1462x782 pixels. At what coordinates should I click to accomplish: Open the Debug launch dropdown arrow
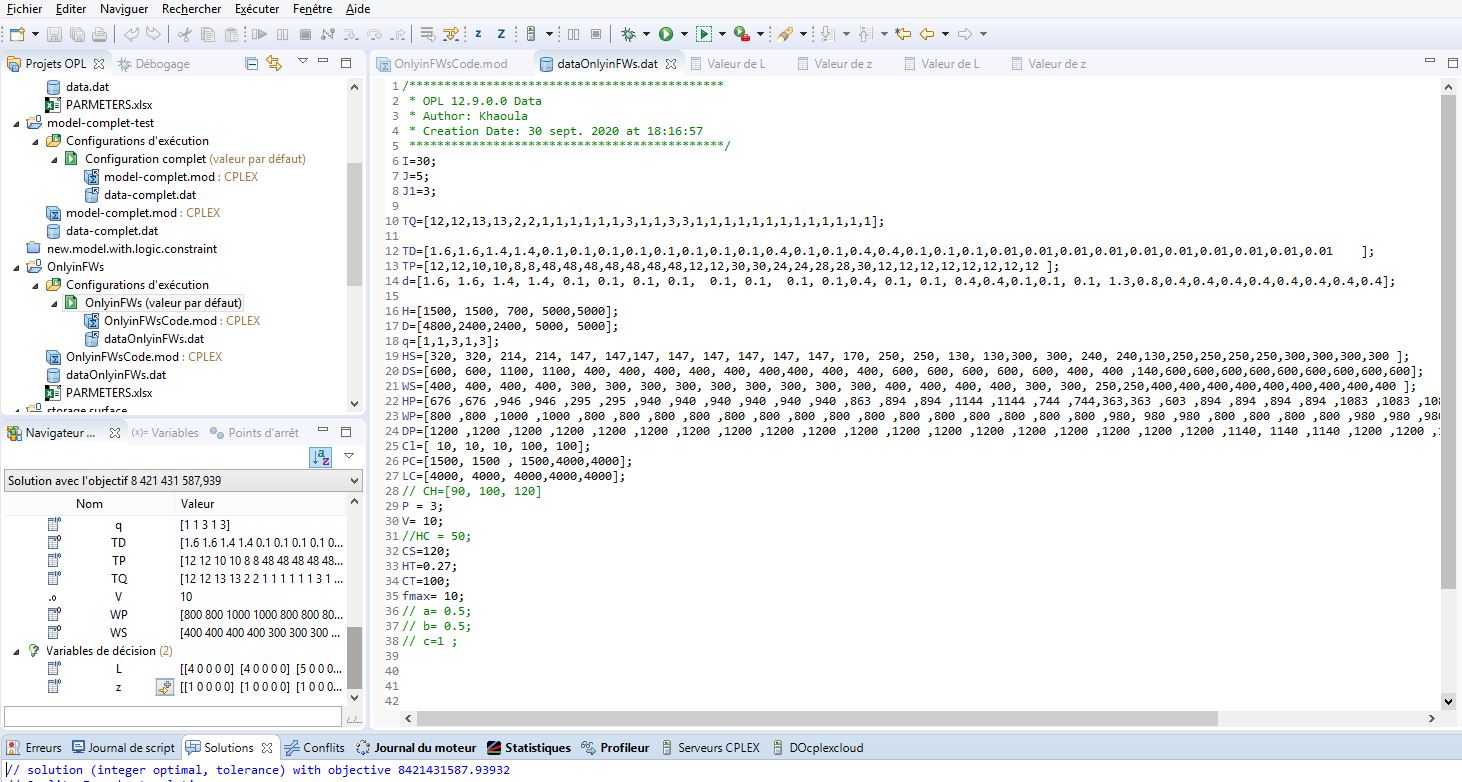point(646,34)
